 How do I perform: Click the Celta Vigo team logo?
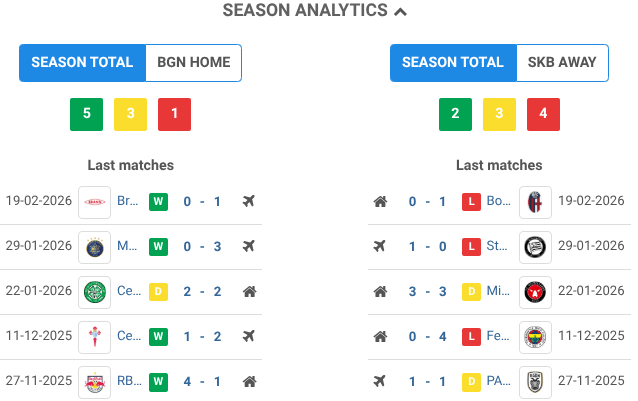95,337
